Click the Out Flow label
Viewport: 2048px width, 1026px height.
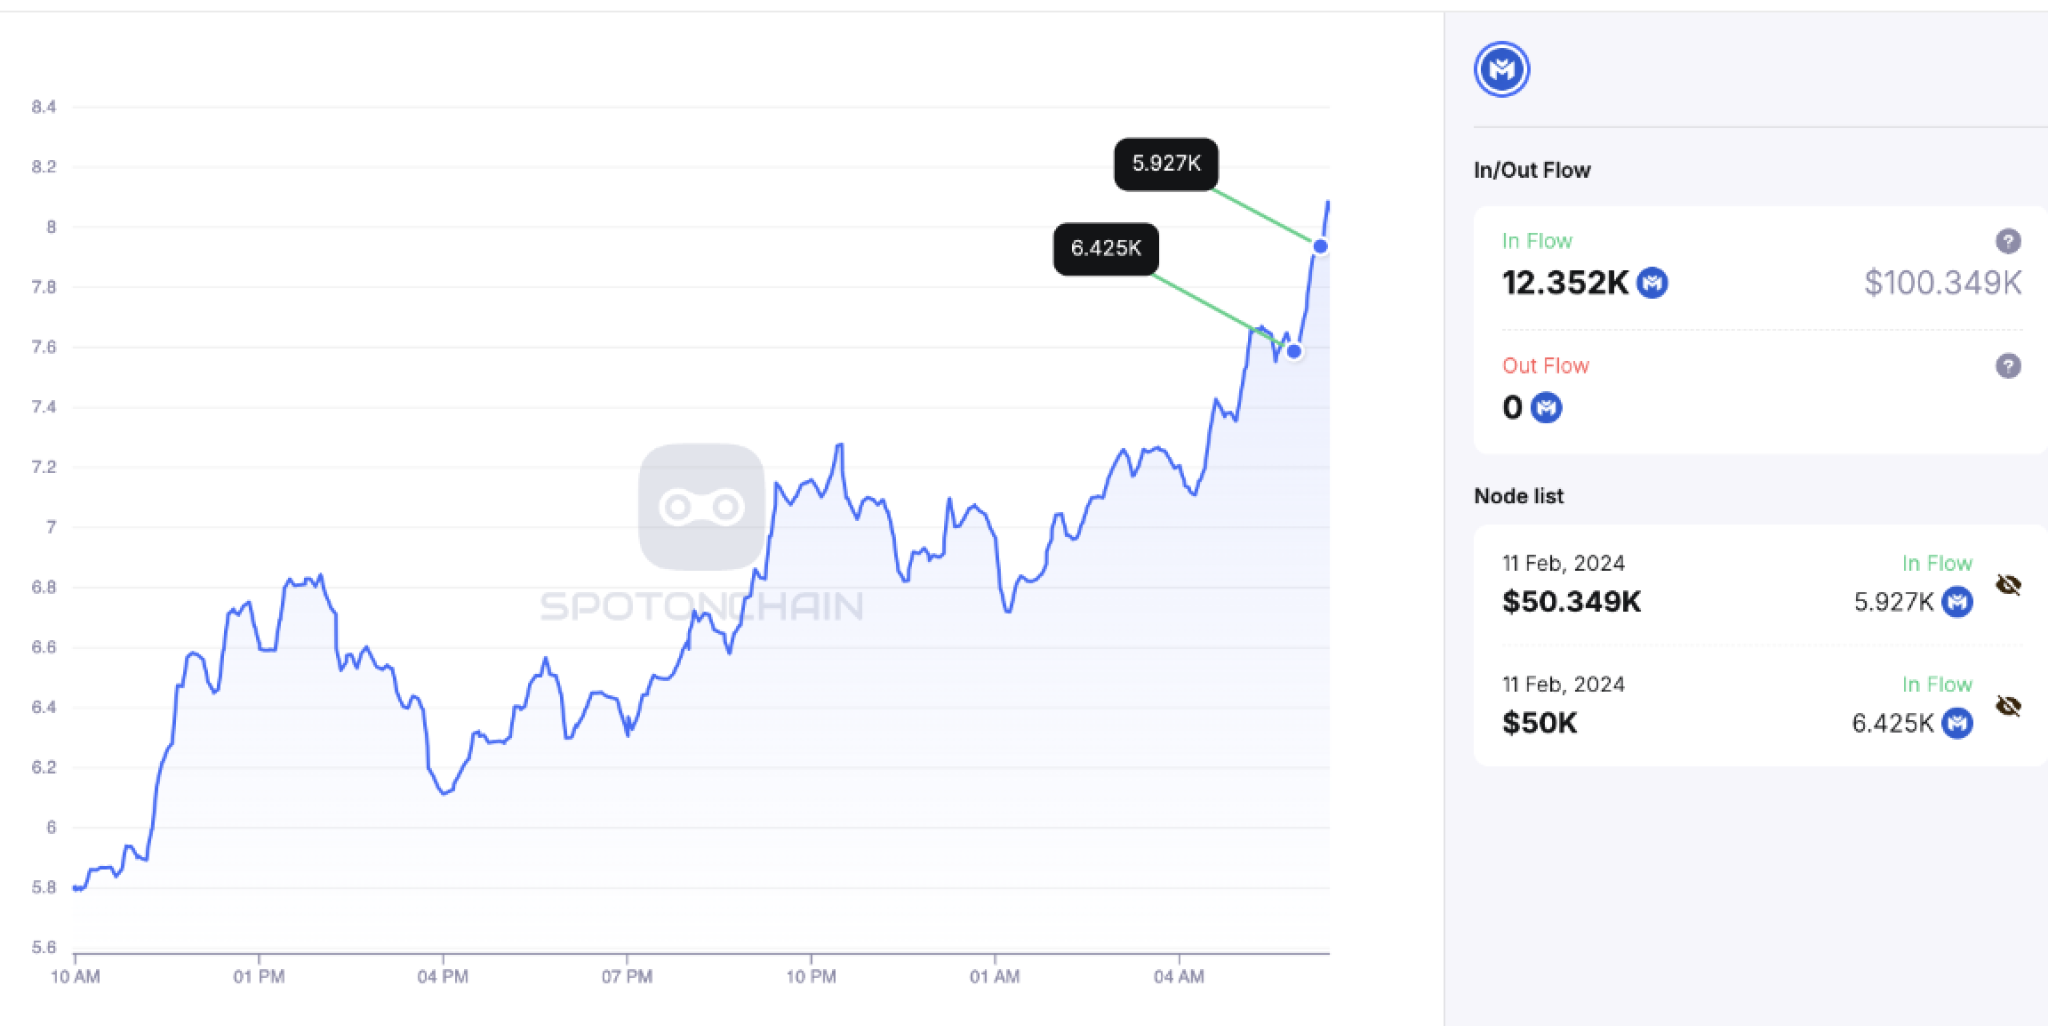click(x=1545, y=366)
